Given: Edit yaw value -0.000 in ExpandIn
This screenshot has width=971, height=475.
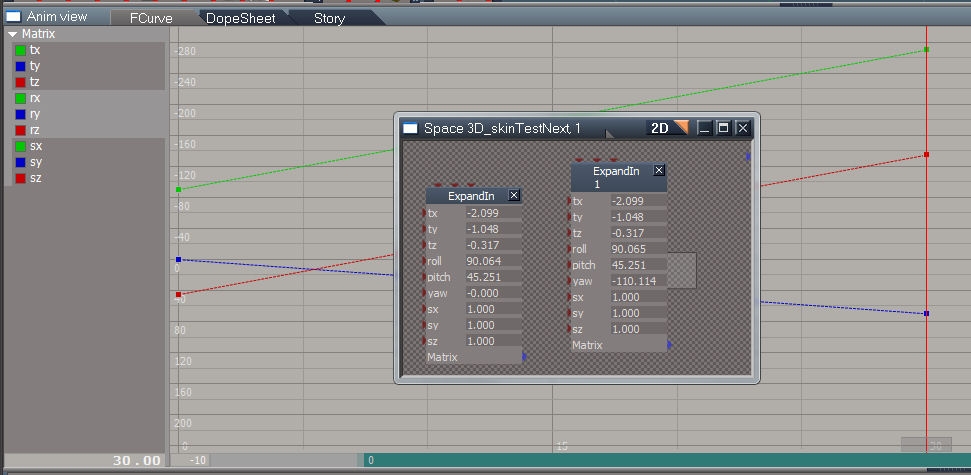Looking at the screenshot, I should 494,294.
